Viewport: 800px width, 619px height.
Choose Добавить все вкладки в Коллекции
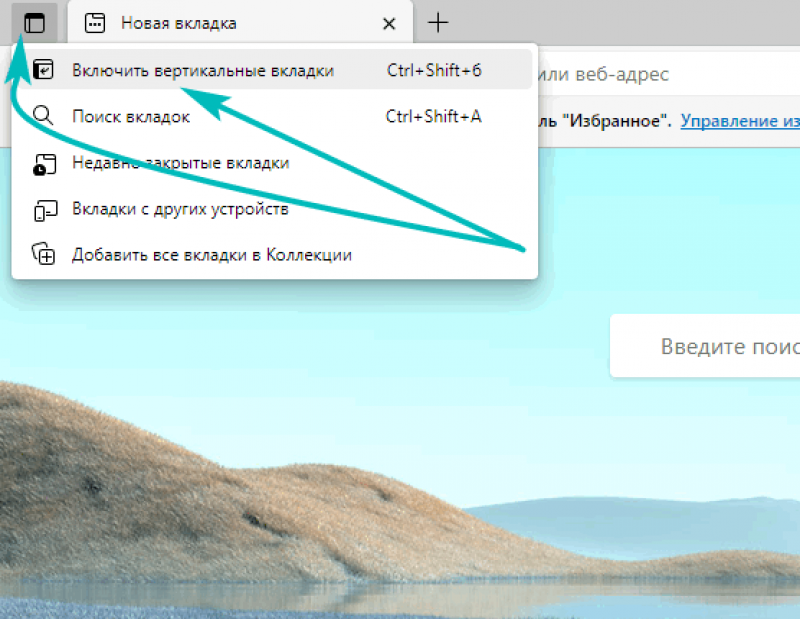212,255
